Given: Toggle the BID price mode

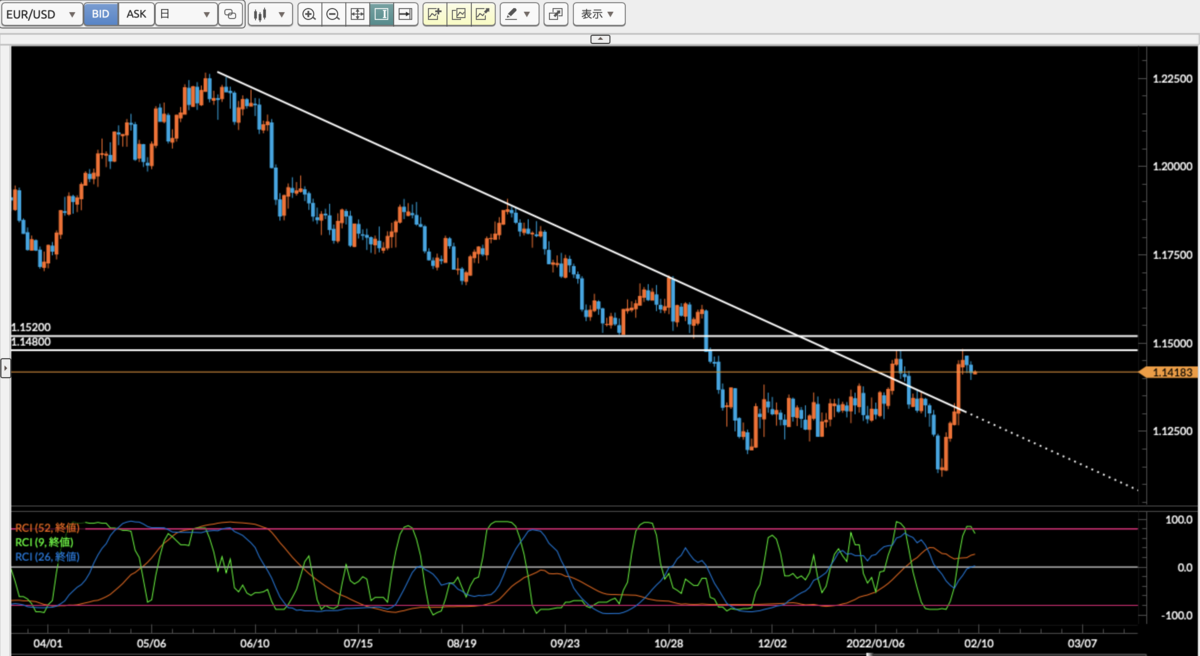Looking at the screenshot, I should [100, 14].
